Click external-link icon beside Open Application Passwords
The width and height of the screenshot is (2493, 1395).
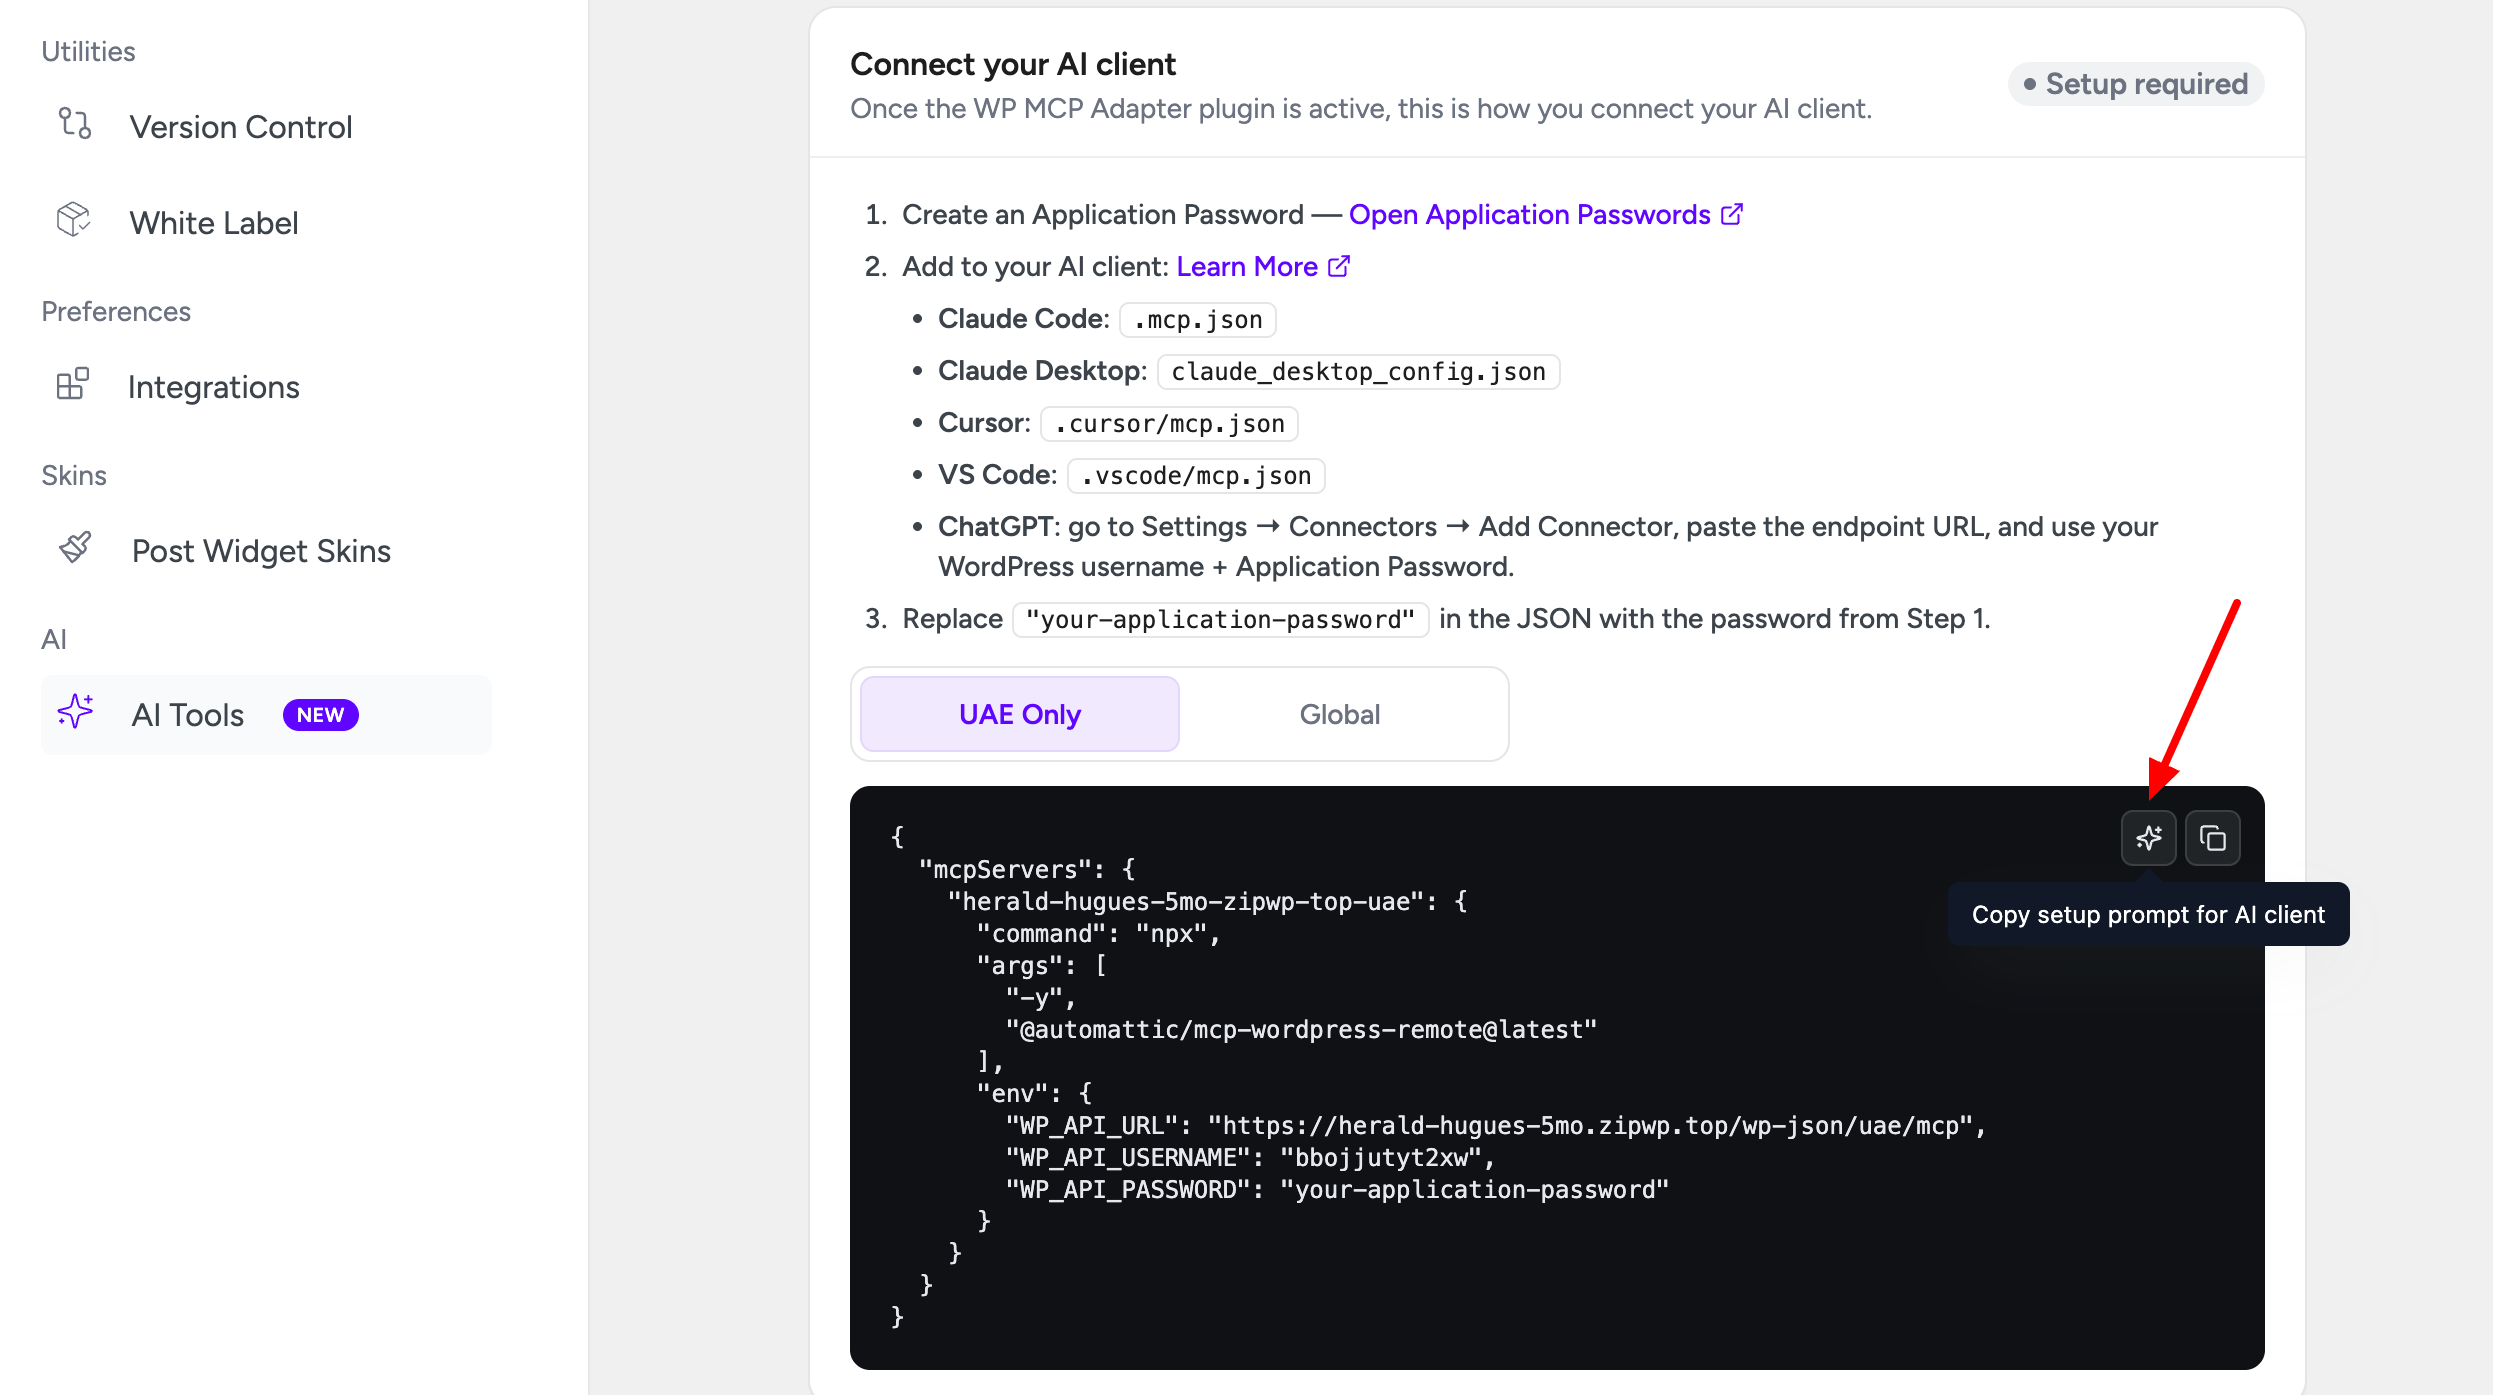coord(1732,214)
